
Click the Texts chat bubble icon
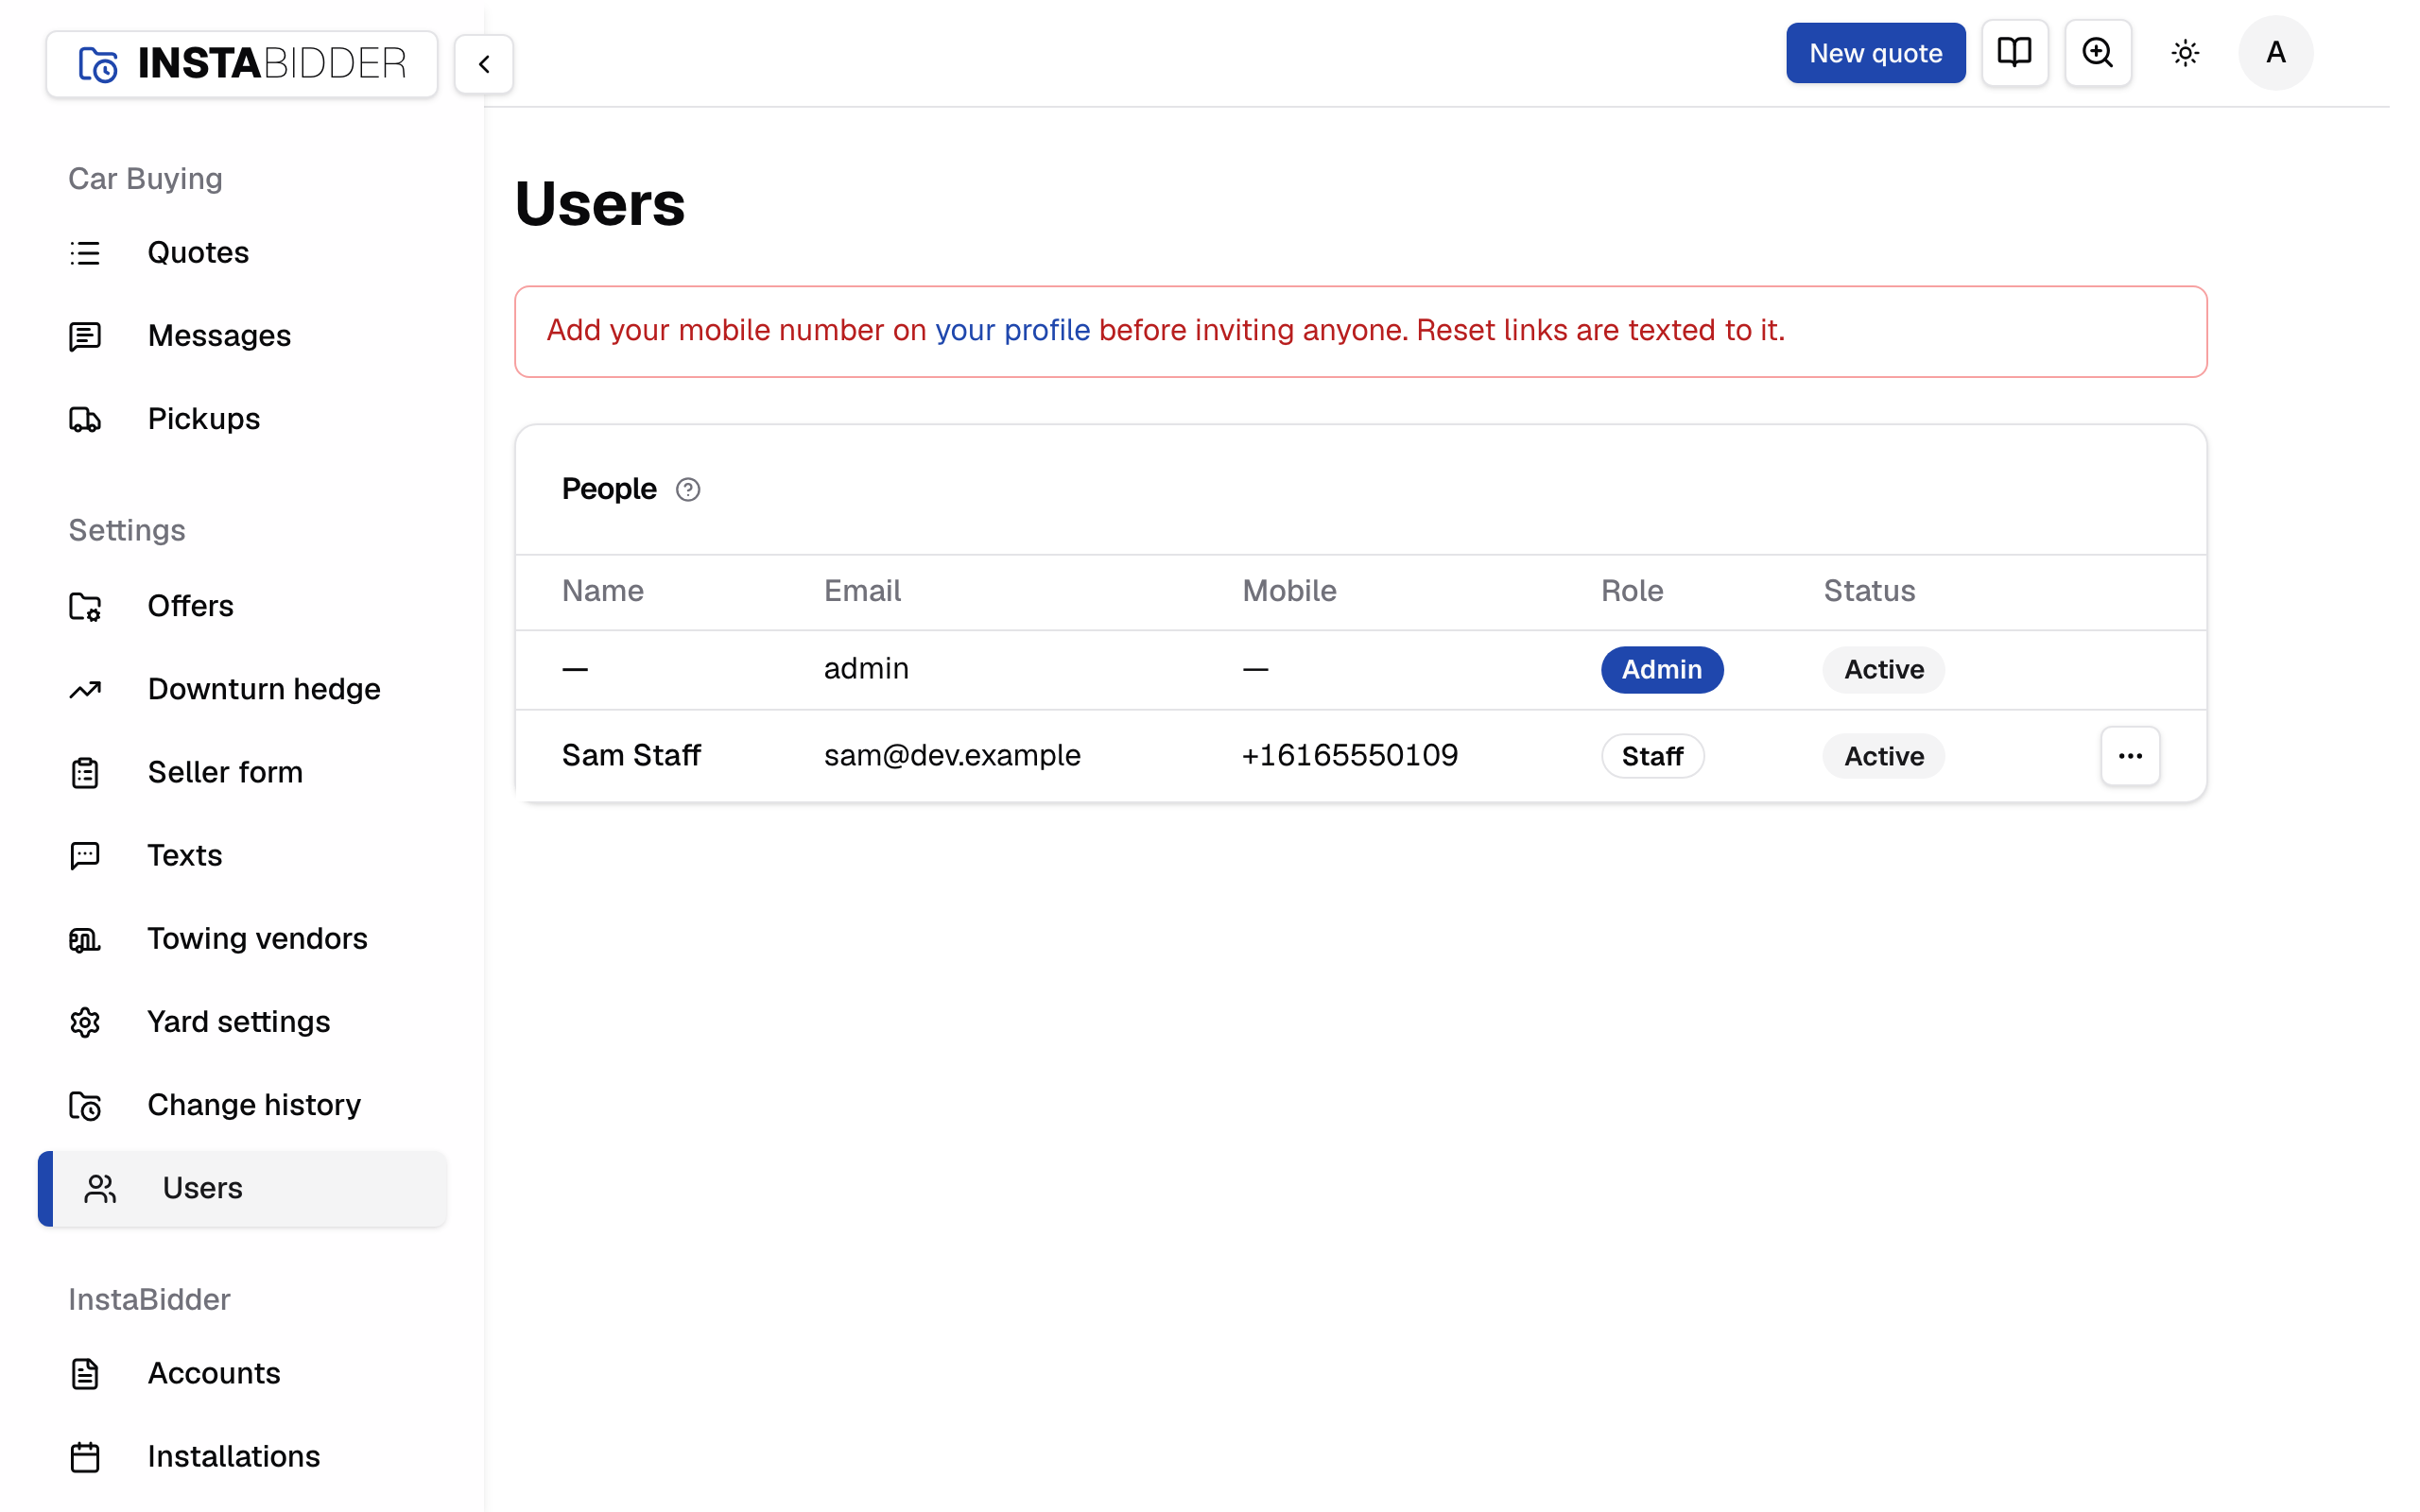click(x=85, y=855)
